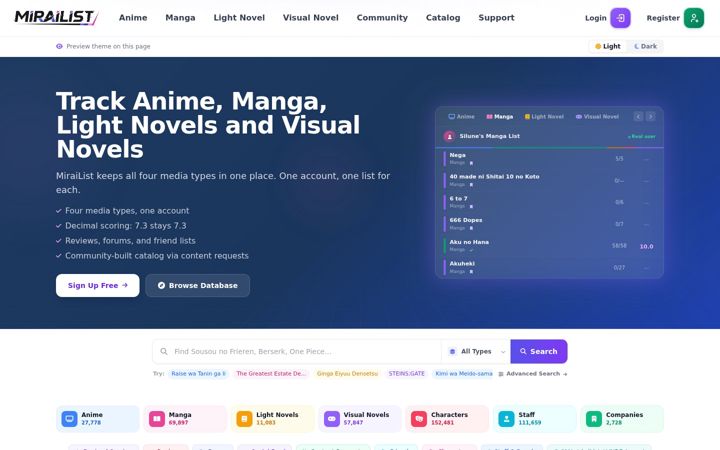The image size is (720, 450).
Task: Click the Light Novels orange icon
Action: coord(244,419)
